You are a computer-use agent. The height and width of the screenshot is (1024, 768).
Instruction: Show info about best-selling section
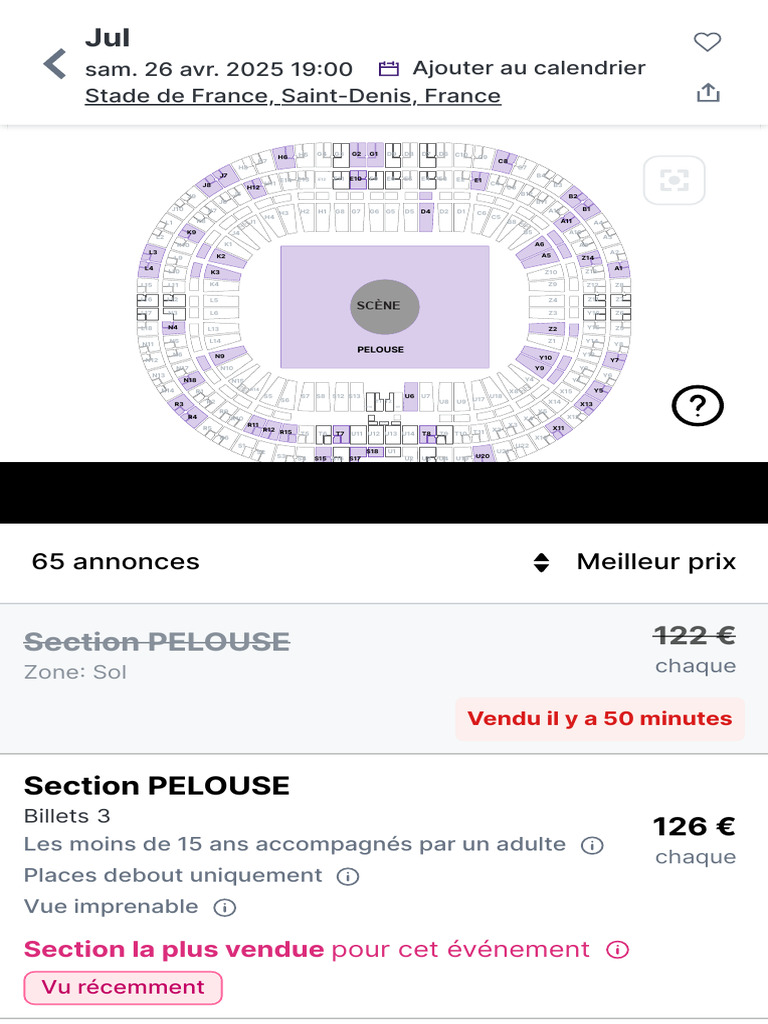[x=618, y=950]
